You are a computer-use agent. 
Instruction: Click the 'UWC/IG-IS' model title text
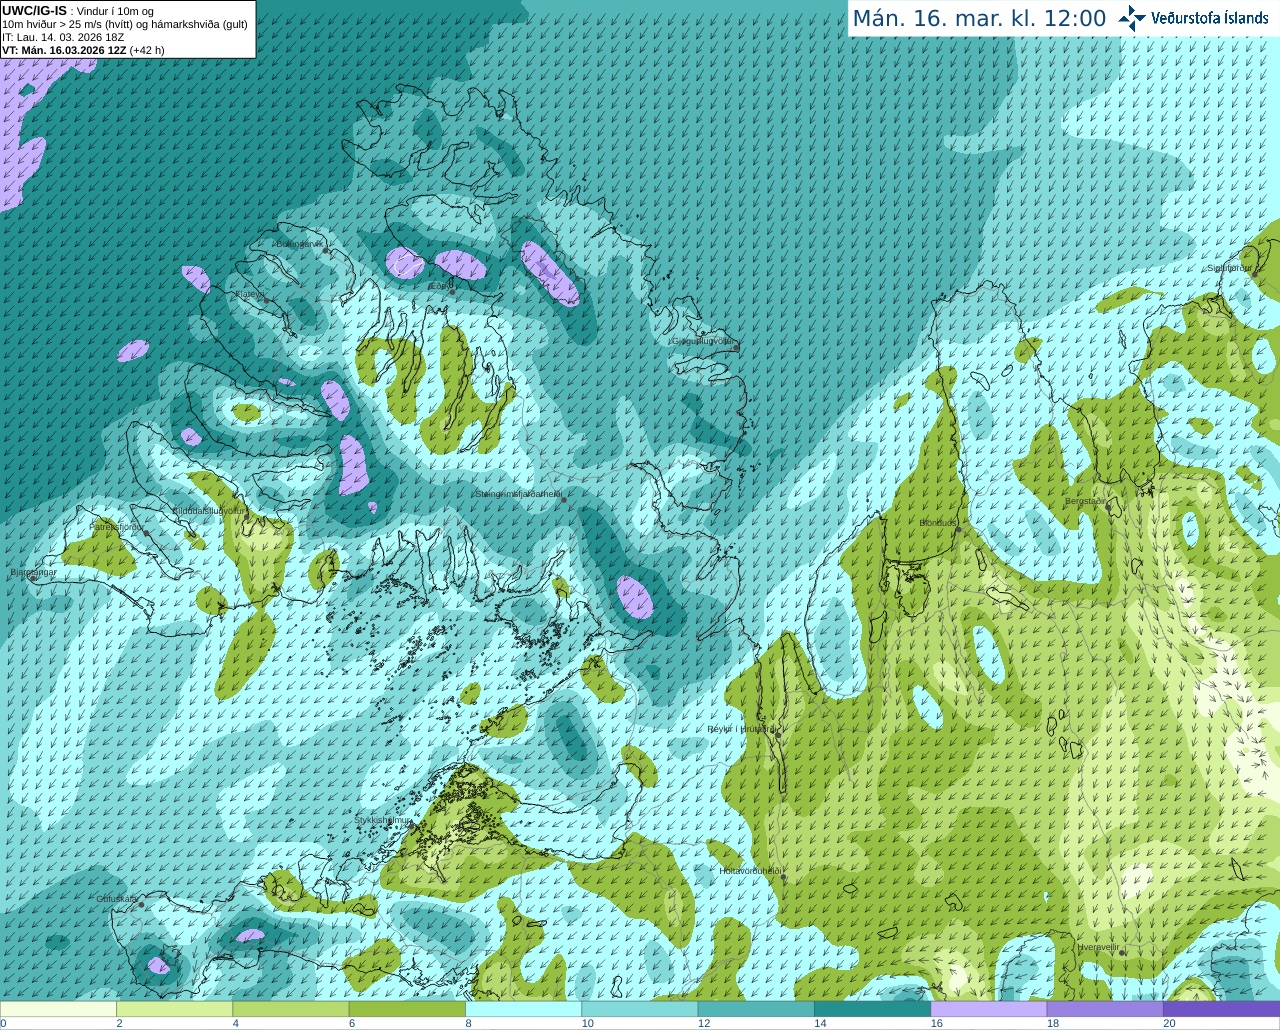[x=34, y=10]
